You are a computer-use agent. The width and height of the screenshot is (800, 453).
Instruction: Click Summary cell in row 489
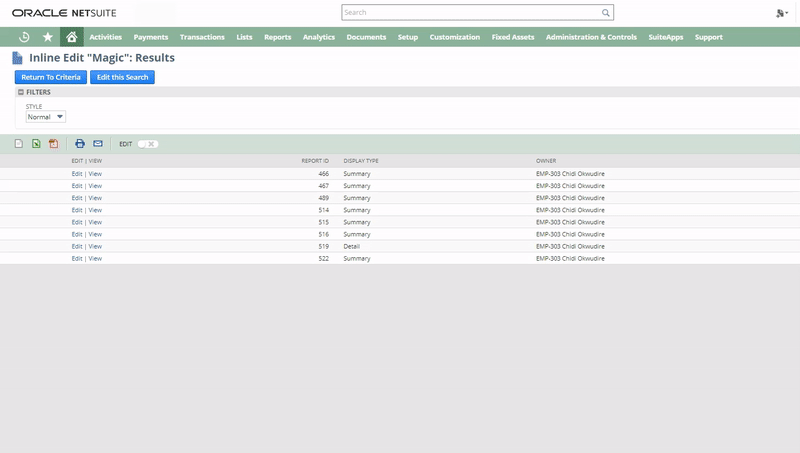[x=357, y=198]
